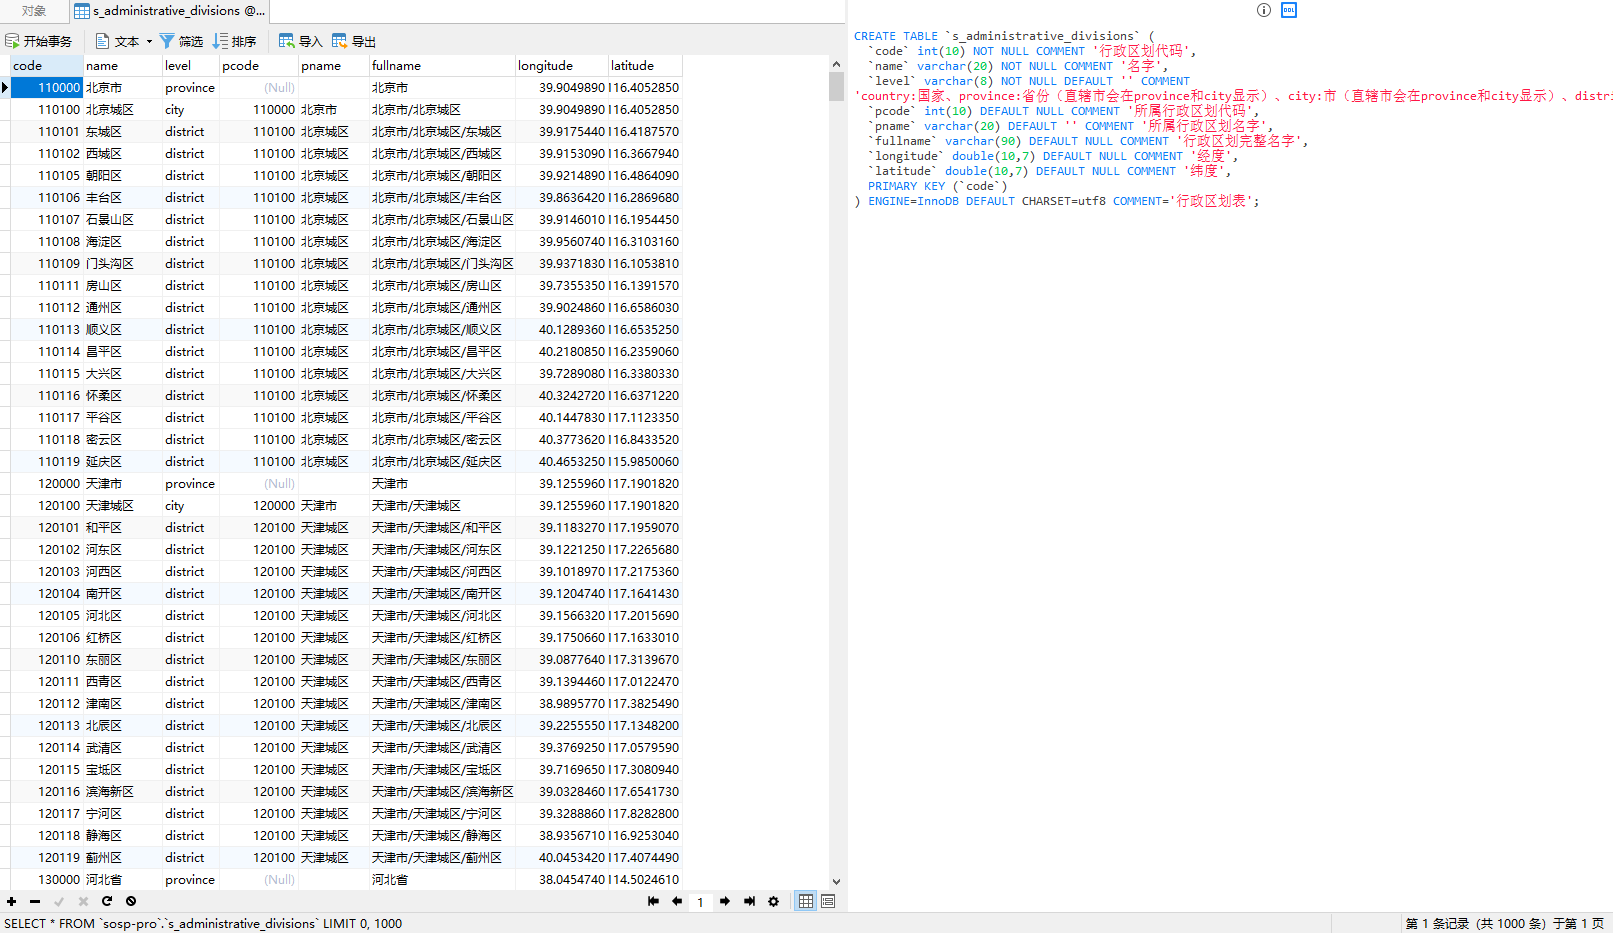Click the longitude column header
Viewport: 1613px width, 933px height.
(x=562, y=66)
